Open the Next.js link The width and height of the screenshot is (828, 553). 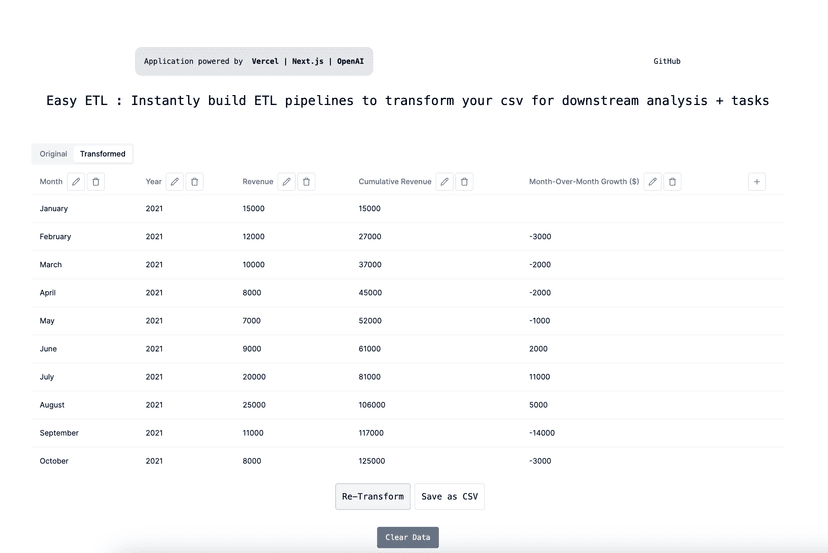click(x=308, y=61)
